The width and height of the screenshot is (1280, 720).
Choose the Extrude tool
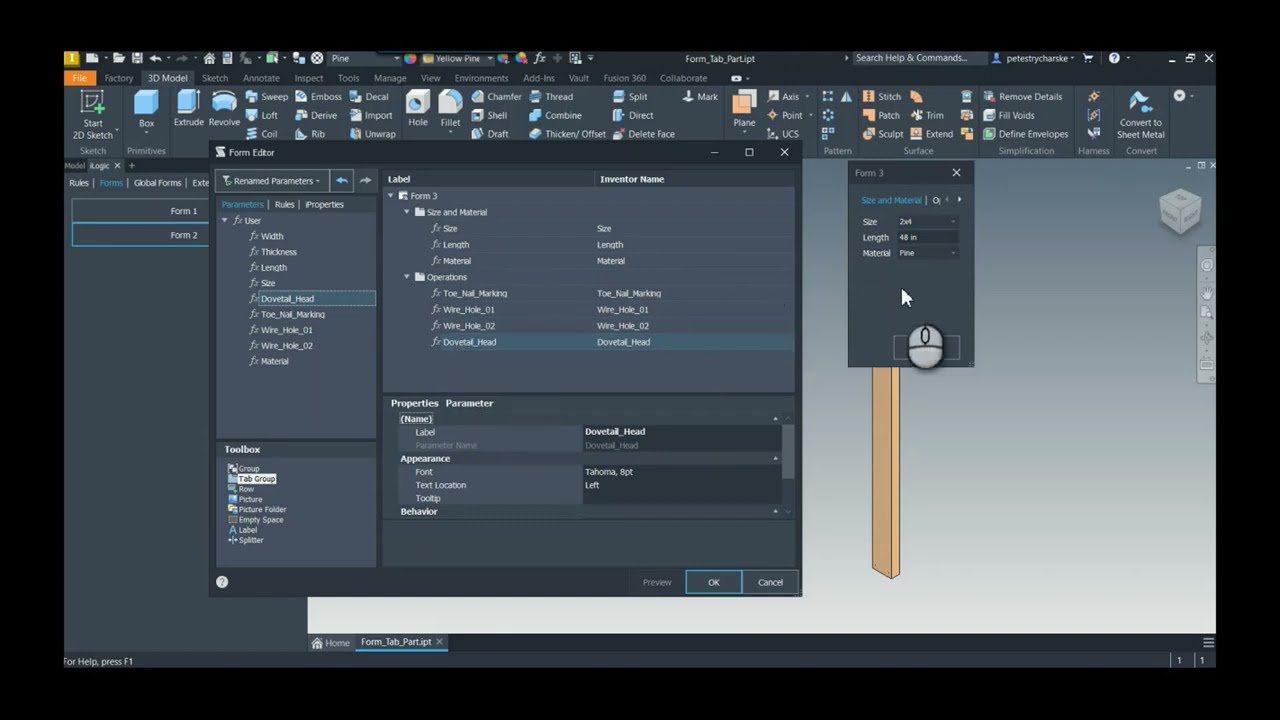188,110
